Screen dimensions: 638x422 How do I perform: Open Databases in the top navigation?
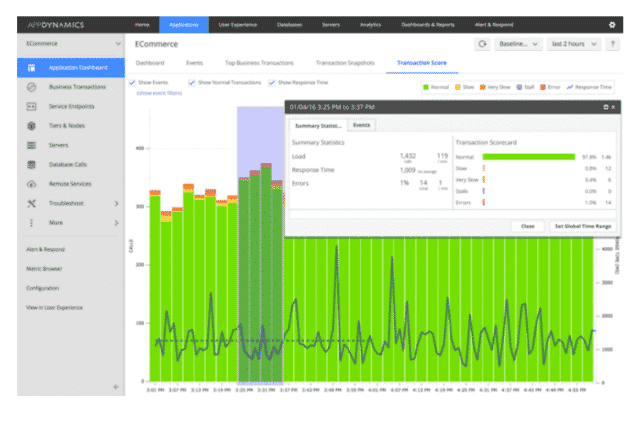coord(289,25)
